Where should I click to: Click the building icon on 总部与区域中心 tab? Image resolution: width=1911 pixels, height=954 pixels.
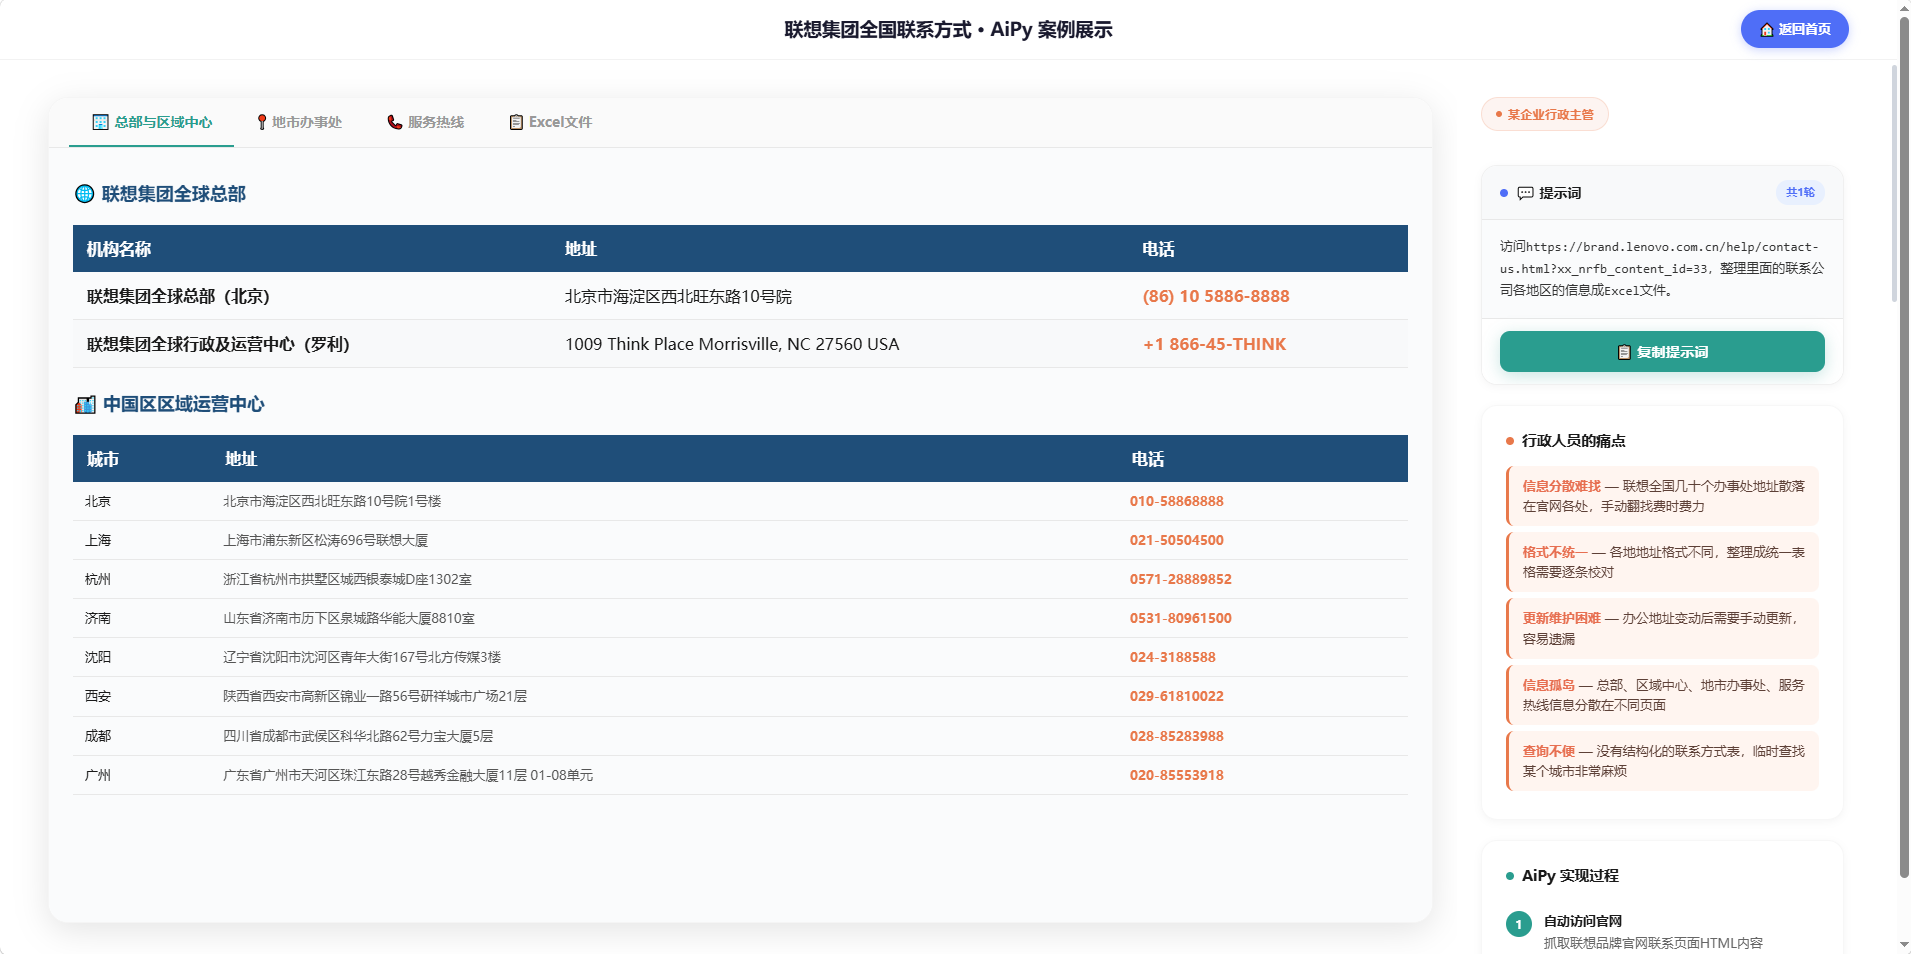point(100,122)
